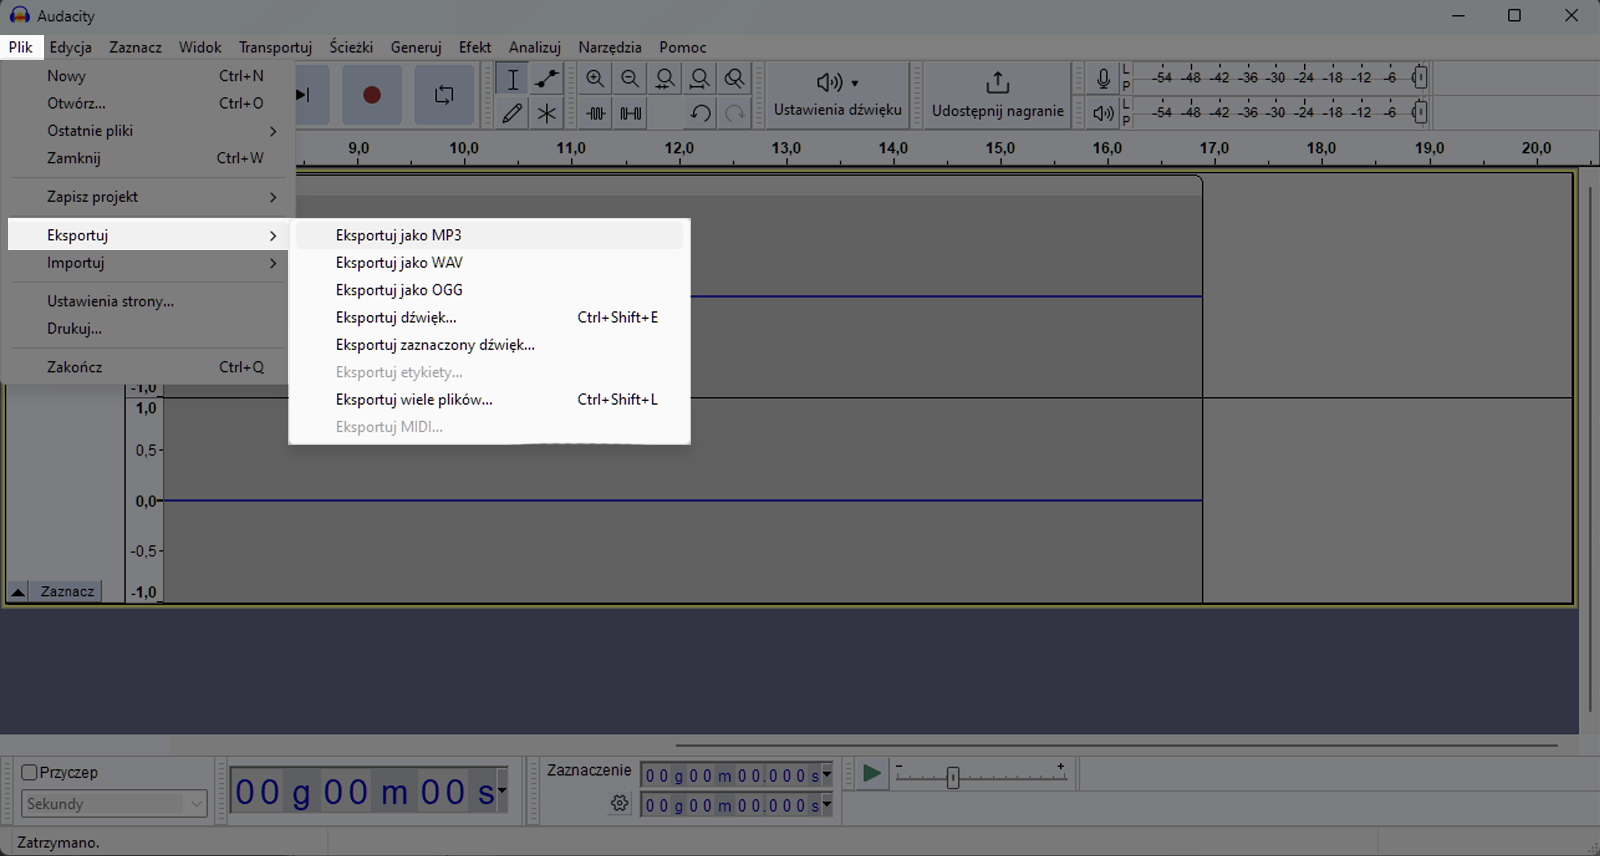Choose Eksportuj jako WAV
Image resolution: width=1600 pixels, height=856 pixels.
coord(399,263)
